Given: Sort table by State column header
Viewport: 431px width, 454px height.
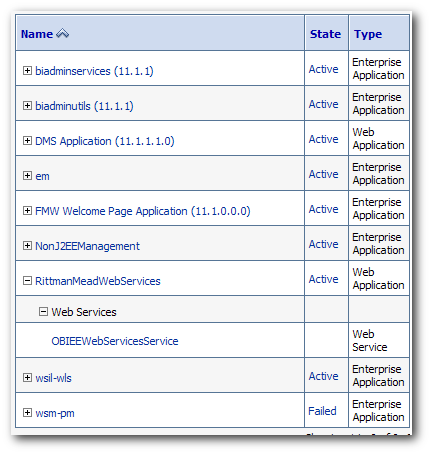Looking at the screenshot, I should [325, 34].
